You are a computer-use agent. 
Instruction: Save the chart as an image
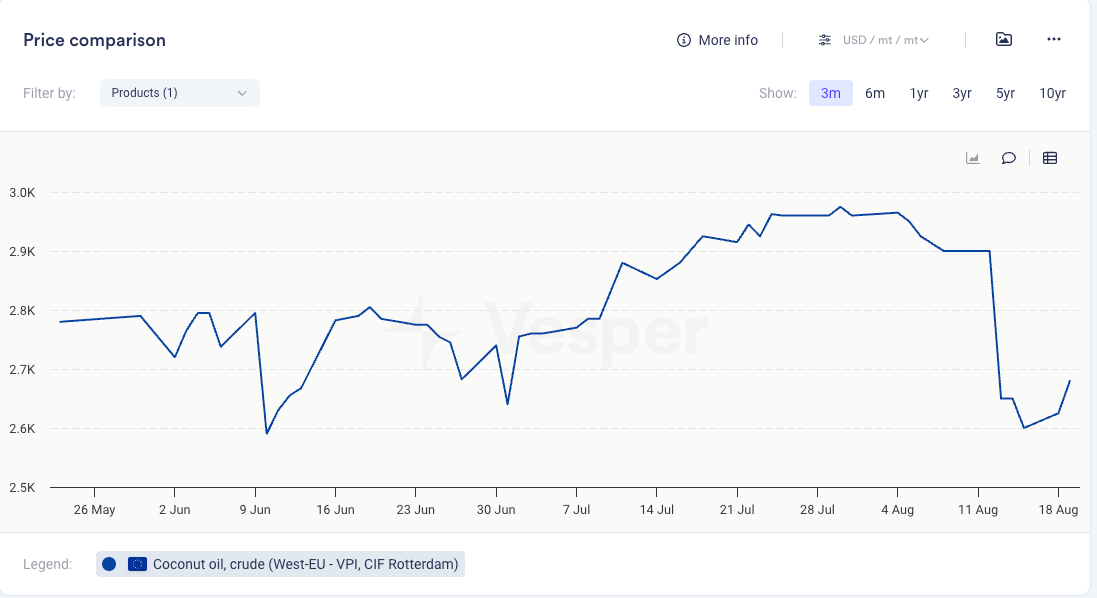pos(1004,40)
